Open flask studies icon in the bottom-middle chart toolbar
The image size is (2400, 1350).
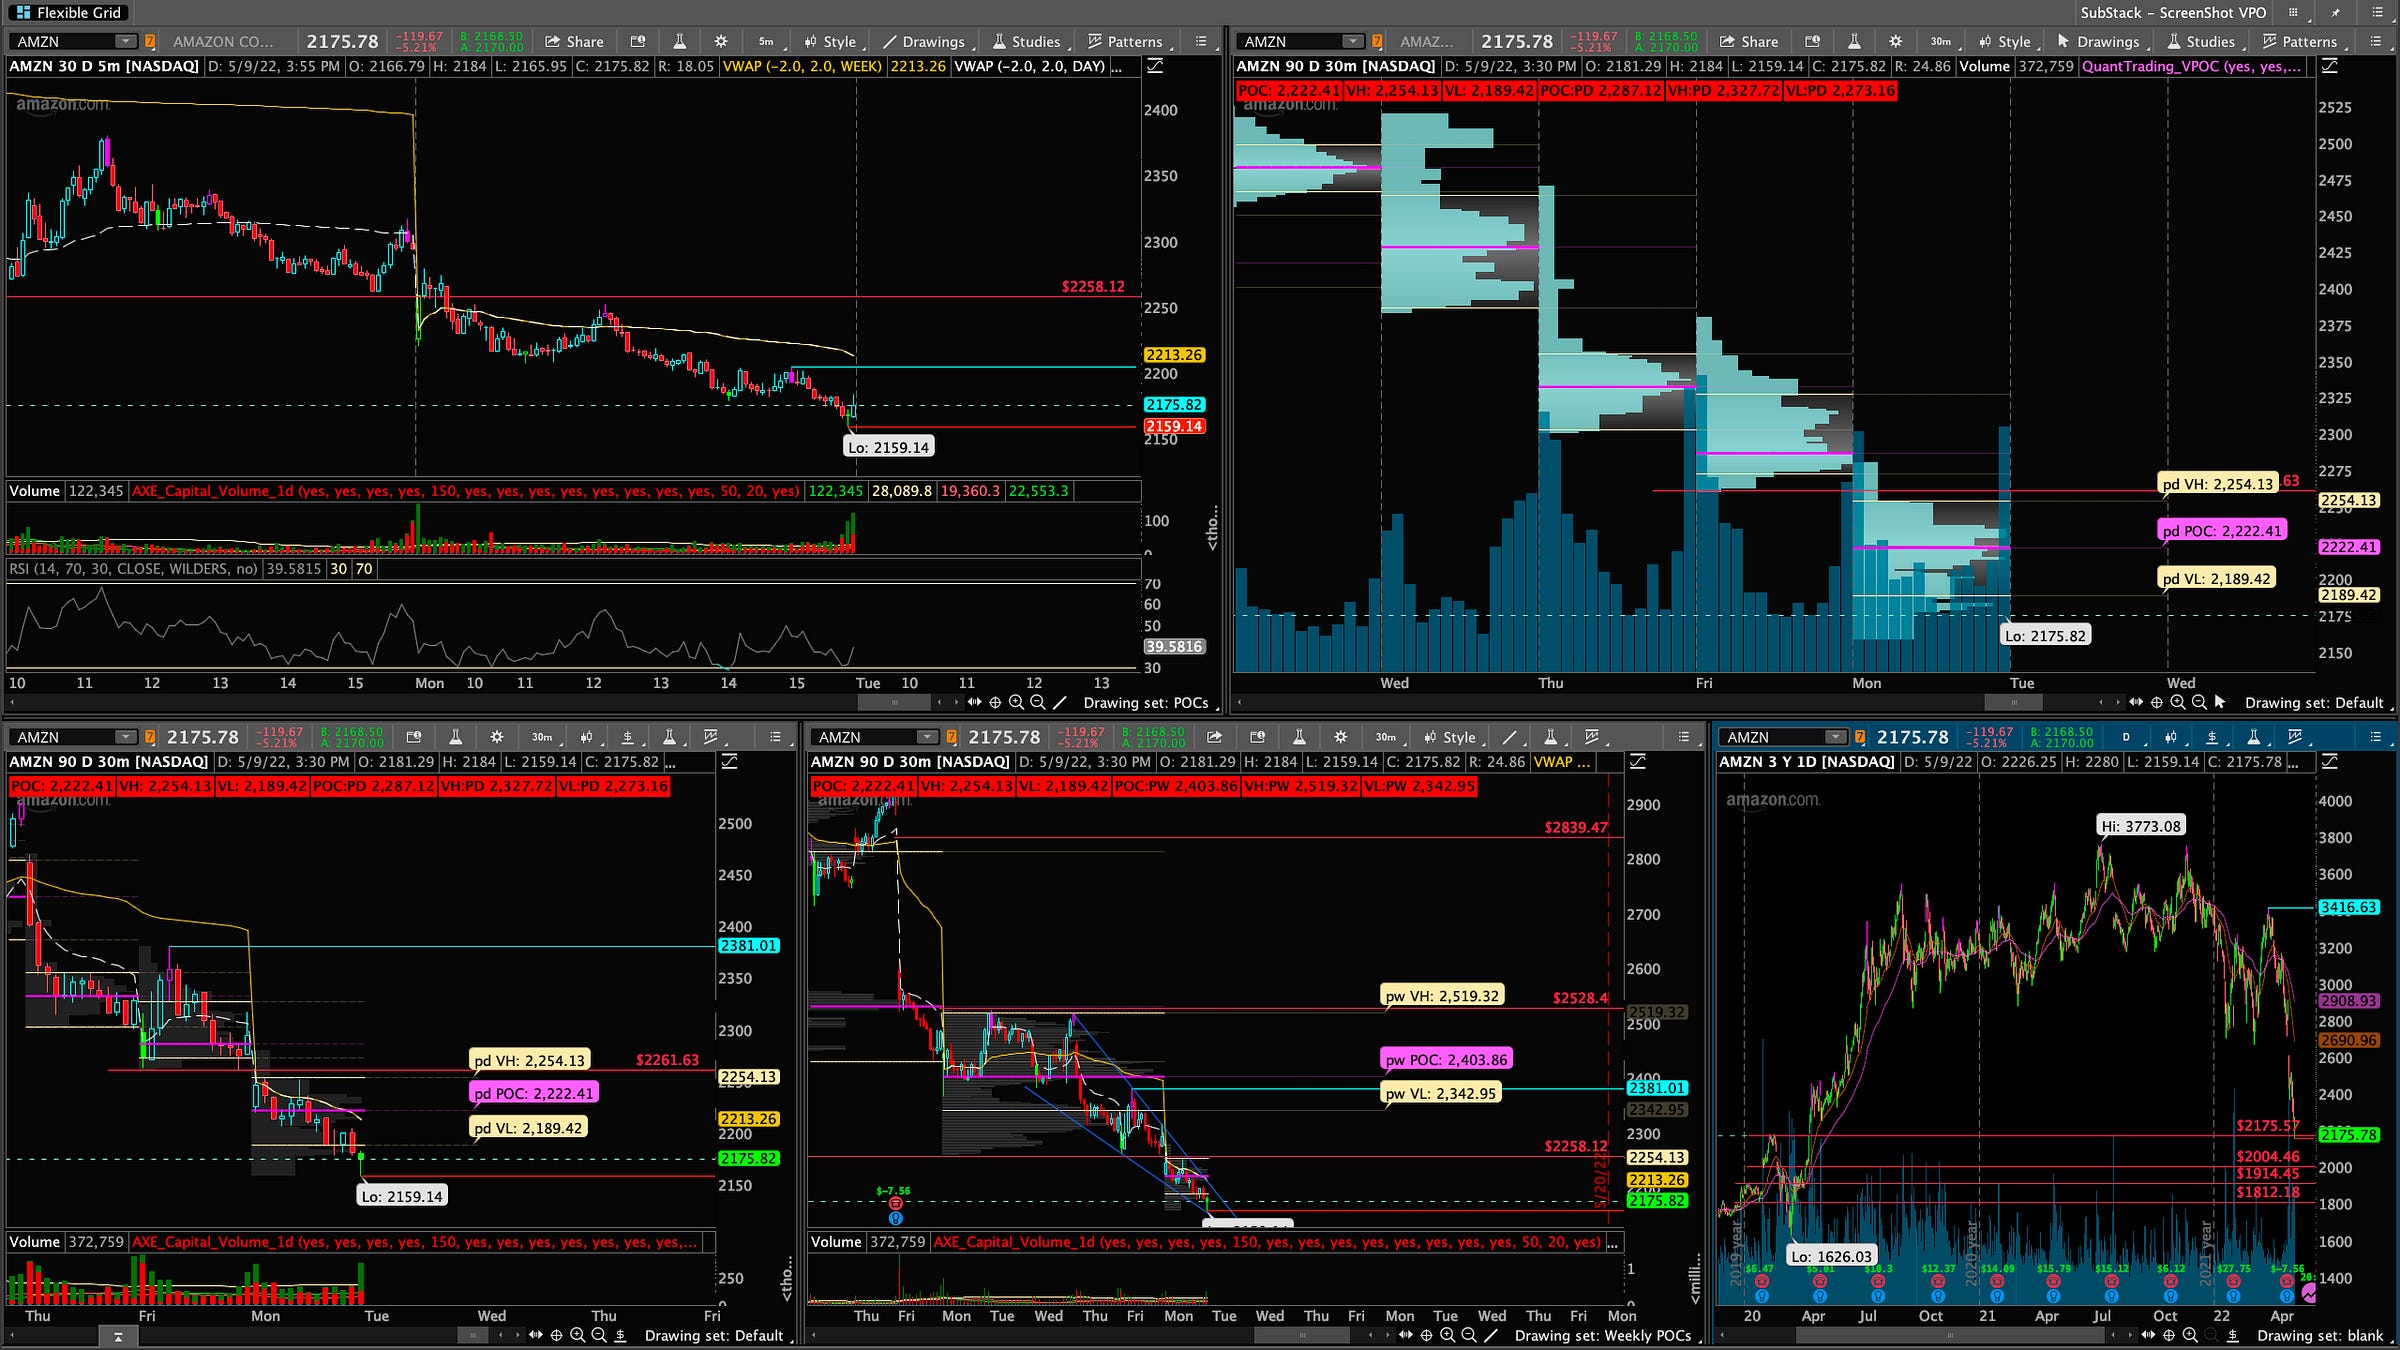tap(1550, 737)
